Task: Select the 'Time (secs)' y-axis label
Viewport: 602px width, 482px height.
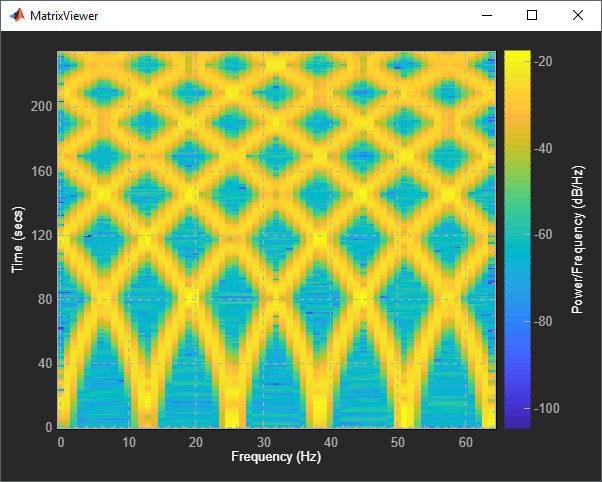Action: (x=18, y=240)
